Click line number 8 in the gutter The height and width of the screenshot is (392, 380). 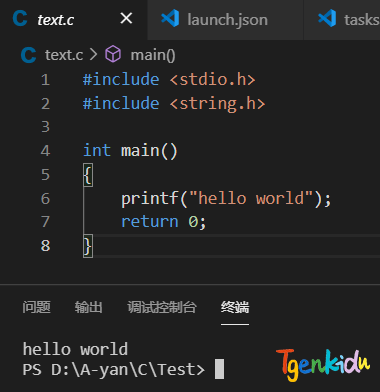(45, 246)
